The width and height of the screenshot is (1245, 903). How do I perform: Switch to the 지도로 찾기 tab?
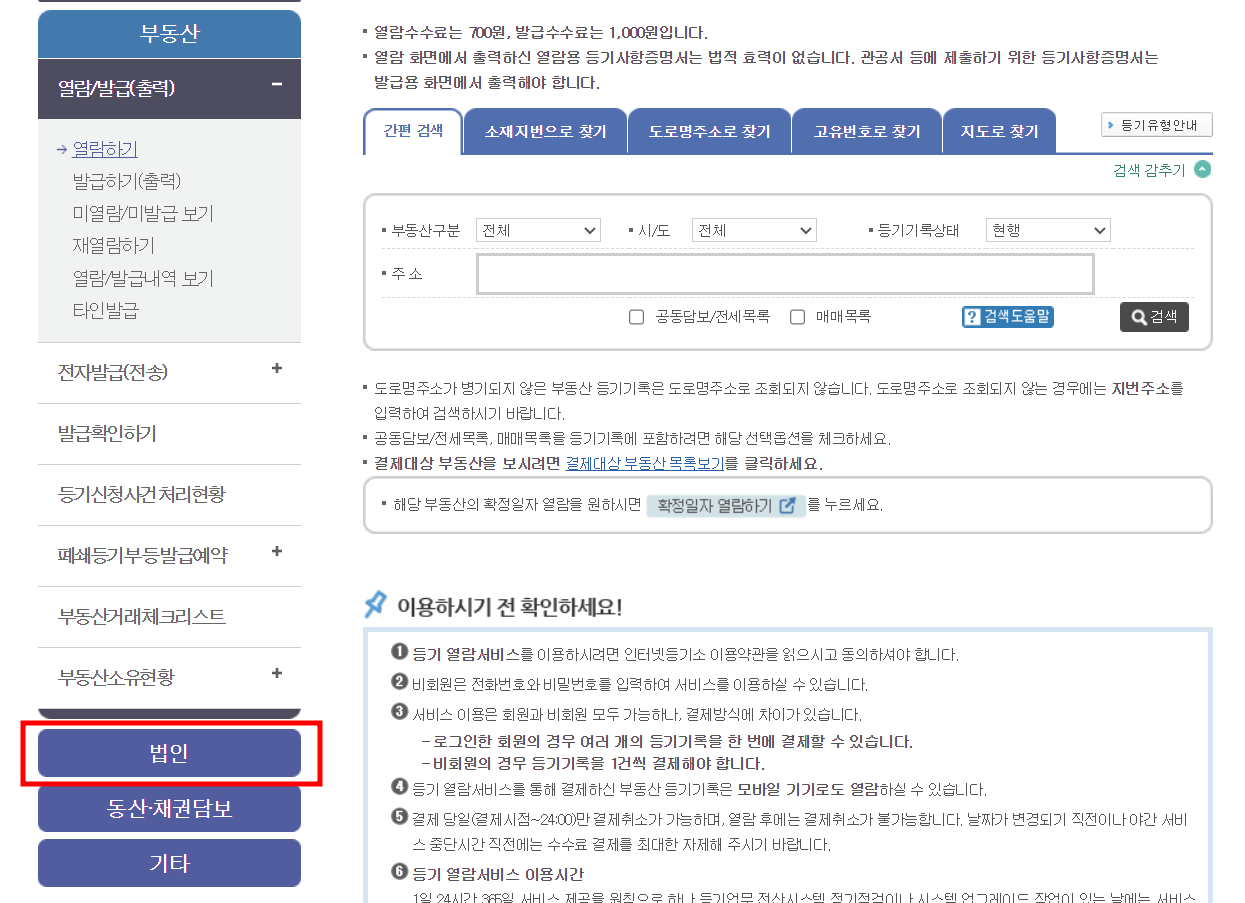coord(999,130)
